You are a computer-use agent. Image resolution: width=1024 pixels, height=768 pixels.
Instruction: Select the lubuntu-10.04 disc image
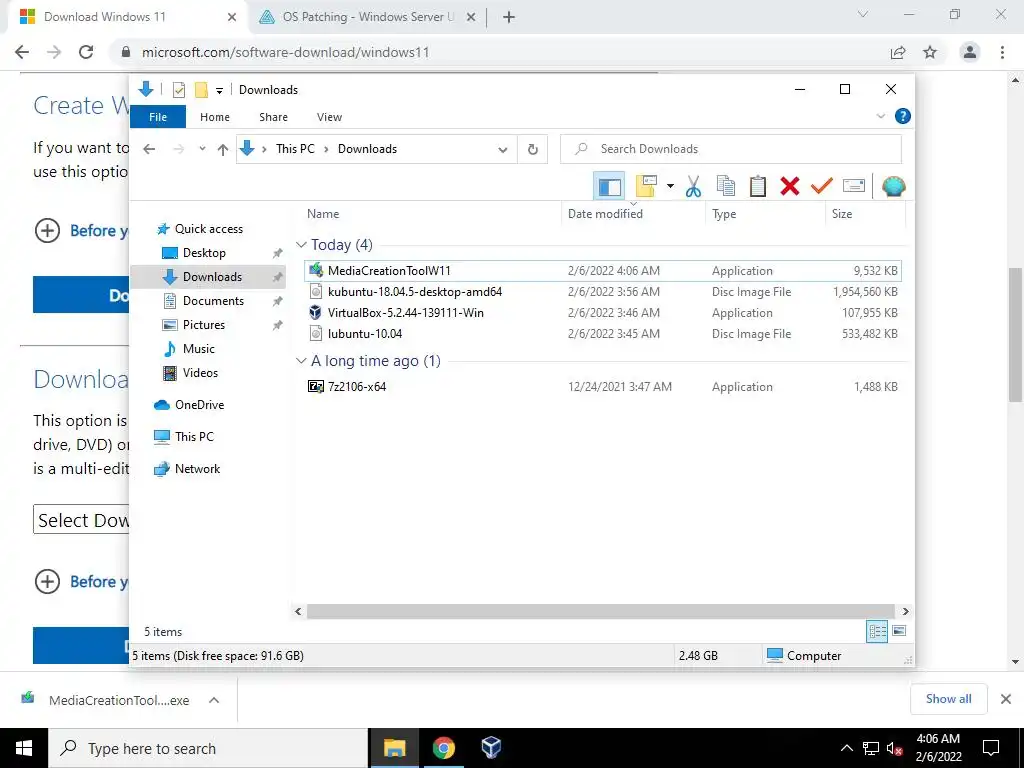point(603,334)
